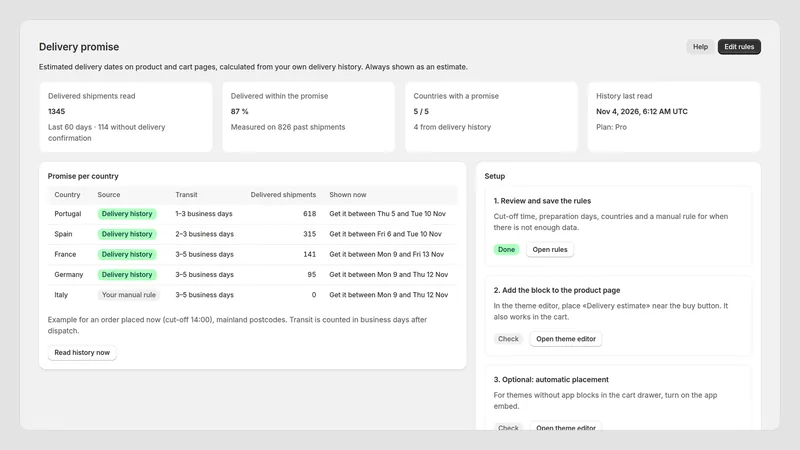Click the 1345 delivered shipments value

coord(57,111)
